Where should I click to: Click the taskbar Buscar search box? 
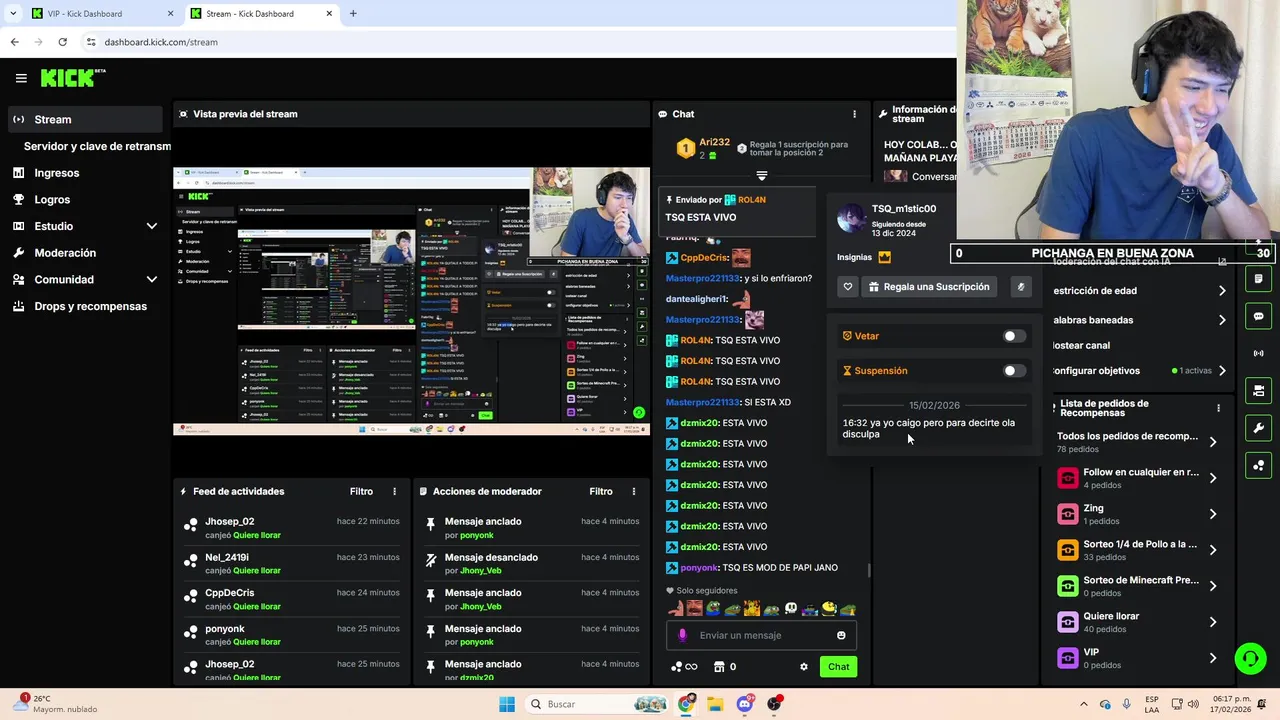pyautogui.click(x=597, y=704)
